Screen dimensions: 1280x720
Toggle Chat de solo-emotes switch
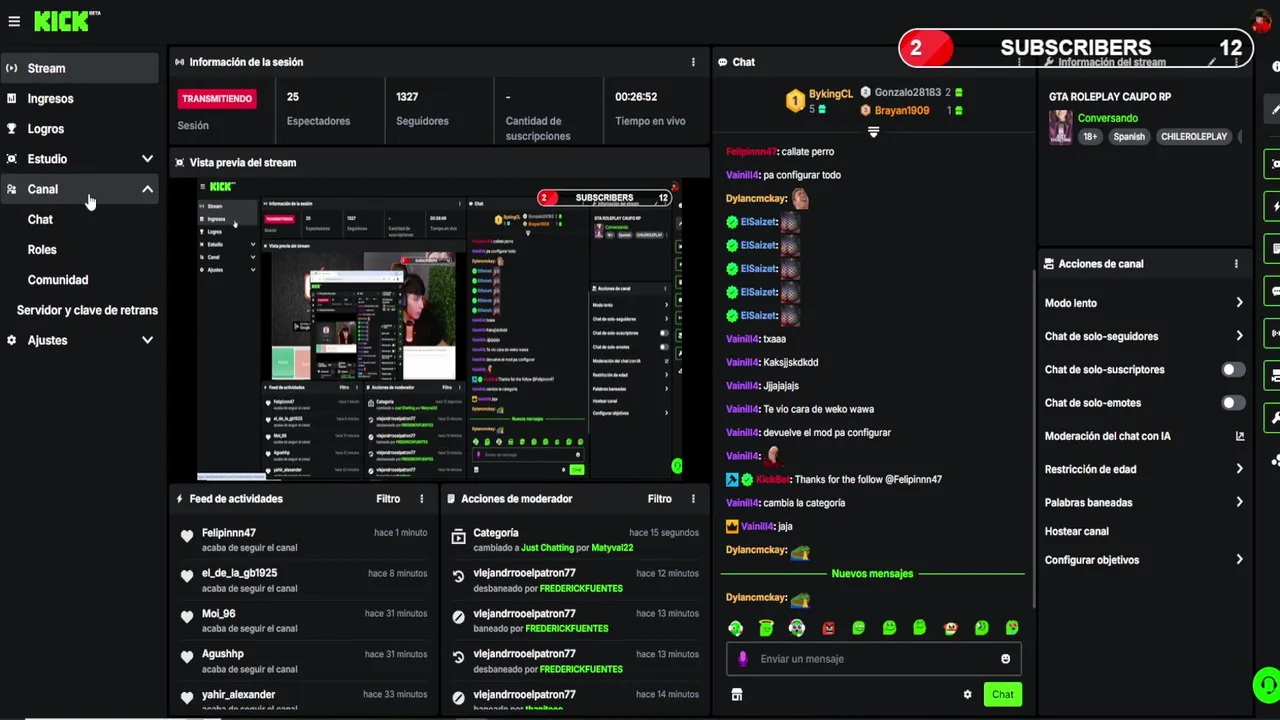point(1233,403)
